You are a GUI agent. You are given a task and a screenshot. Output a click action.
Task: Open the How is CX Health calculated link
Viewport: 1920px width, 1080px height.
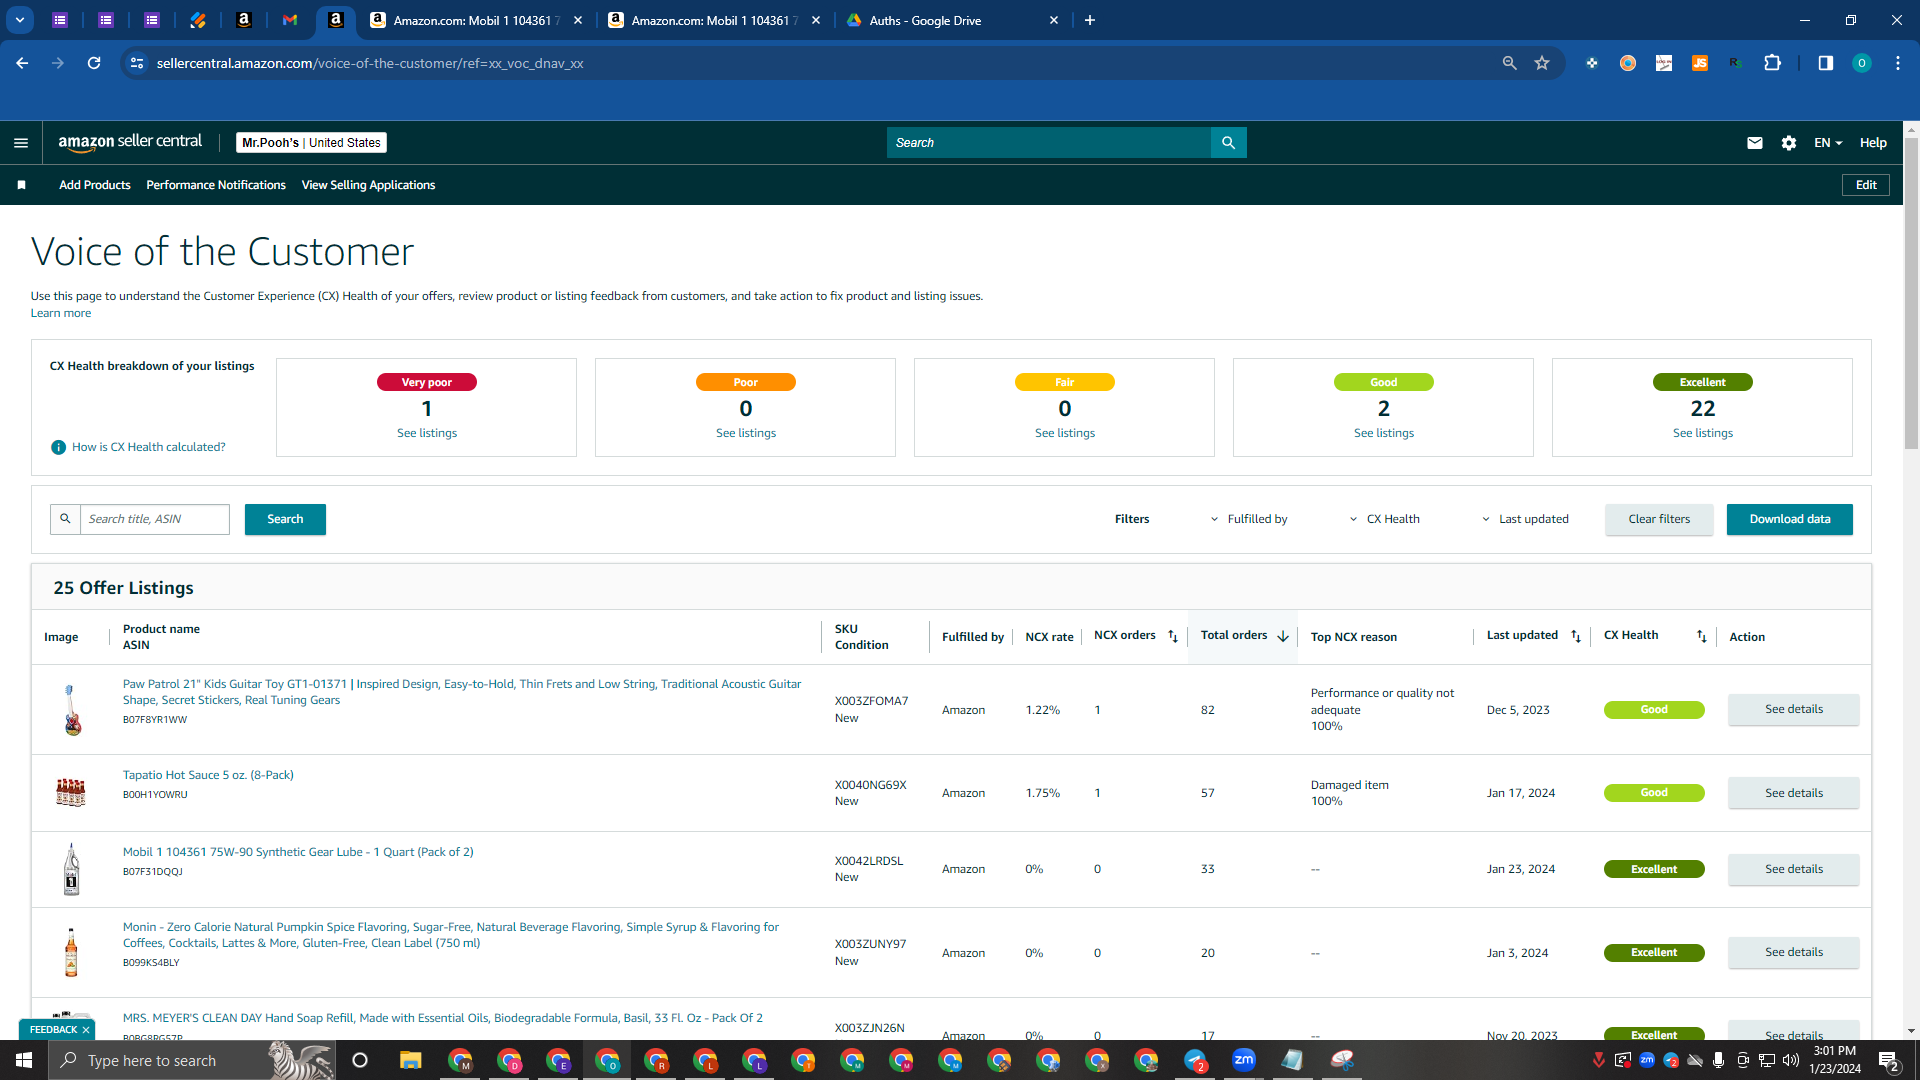point(149,447)
